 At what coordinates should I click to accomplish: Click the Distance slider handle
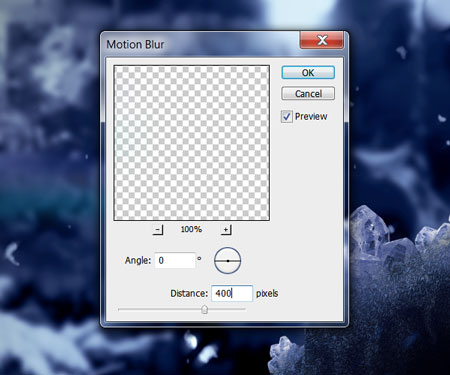[205, 310]
